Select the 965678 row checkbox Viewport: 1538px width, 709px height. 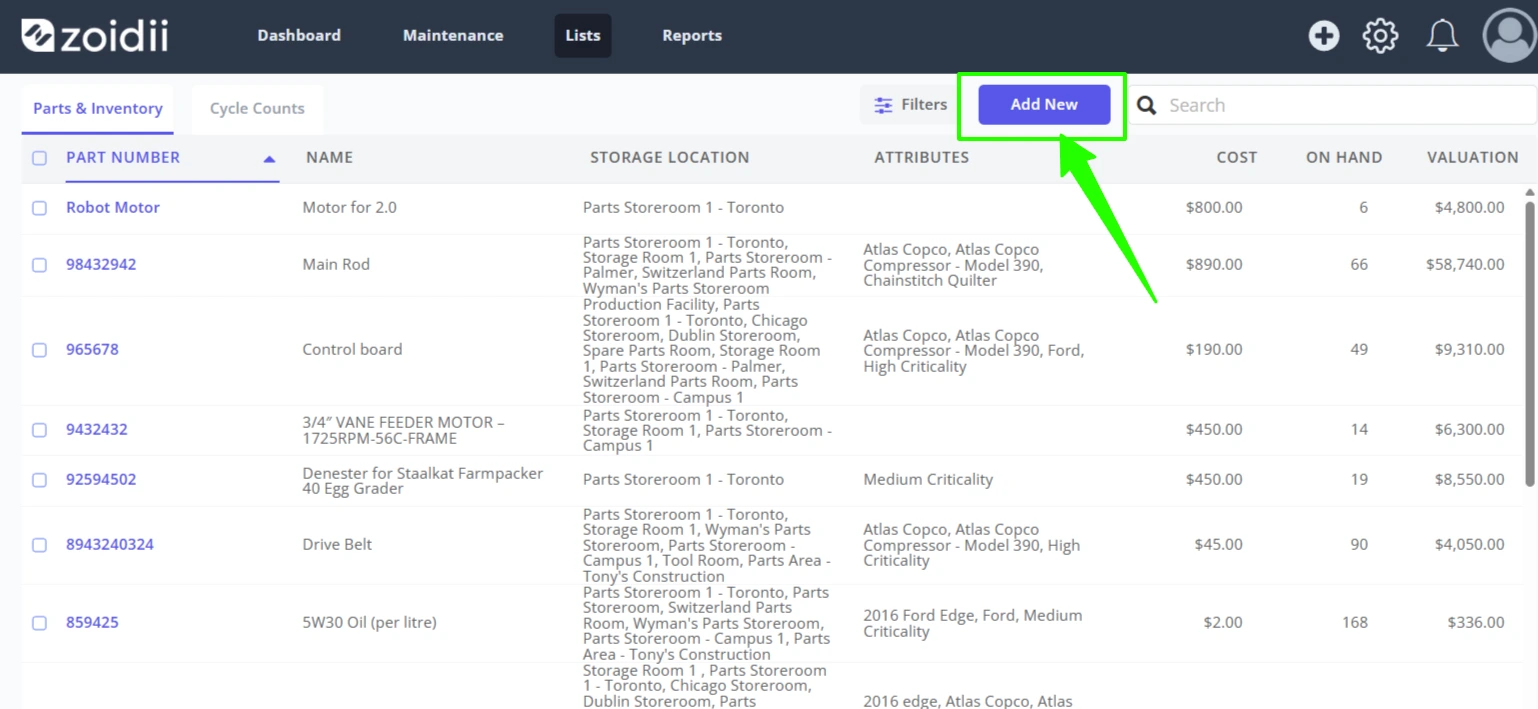tap(39, 350)
